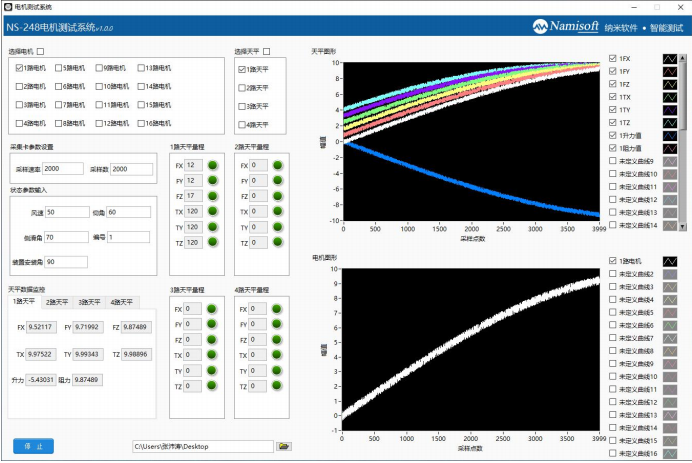
Task: Toggle the select-all checkbox next to 选择电机
Action: pos(41,51)
